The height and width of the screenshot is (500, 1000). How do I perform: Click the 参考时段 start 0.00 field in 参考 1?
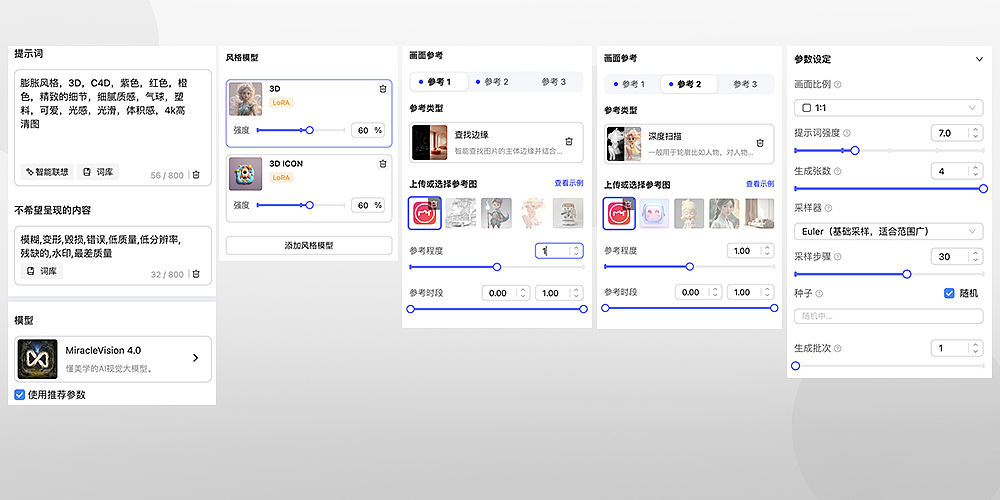click(506, 293)
